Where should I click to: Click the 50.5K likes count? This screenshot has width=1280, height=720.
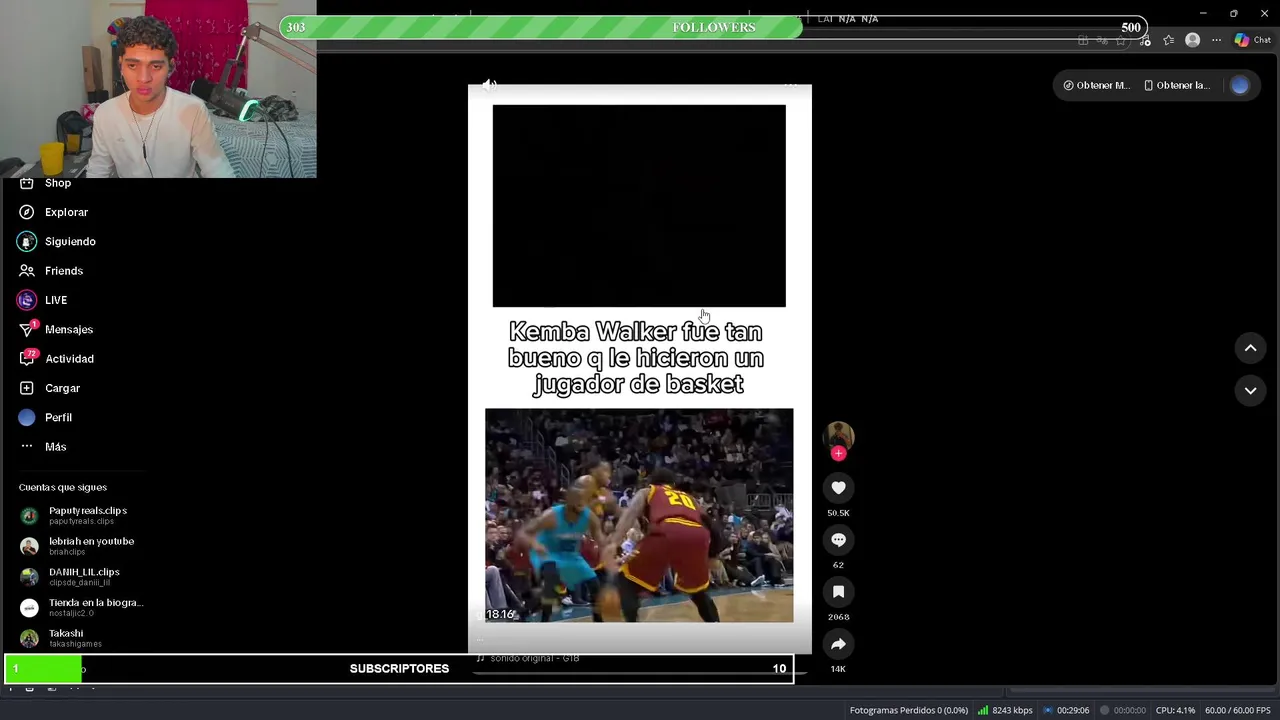838,513
